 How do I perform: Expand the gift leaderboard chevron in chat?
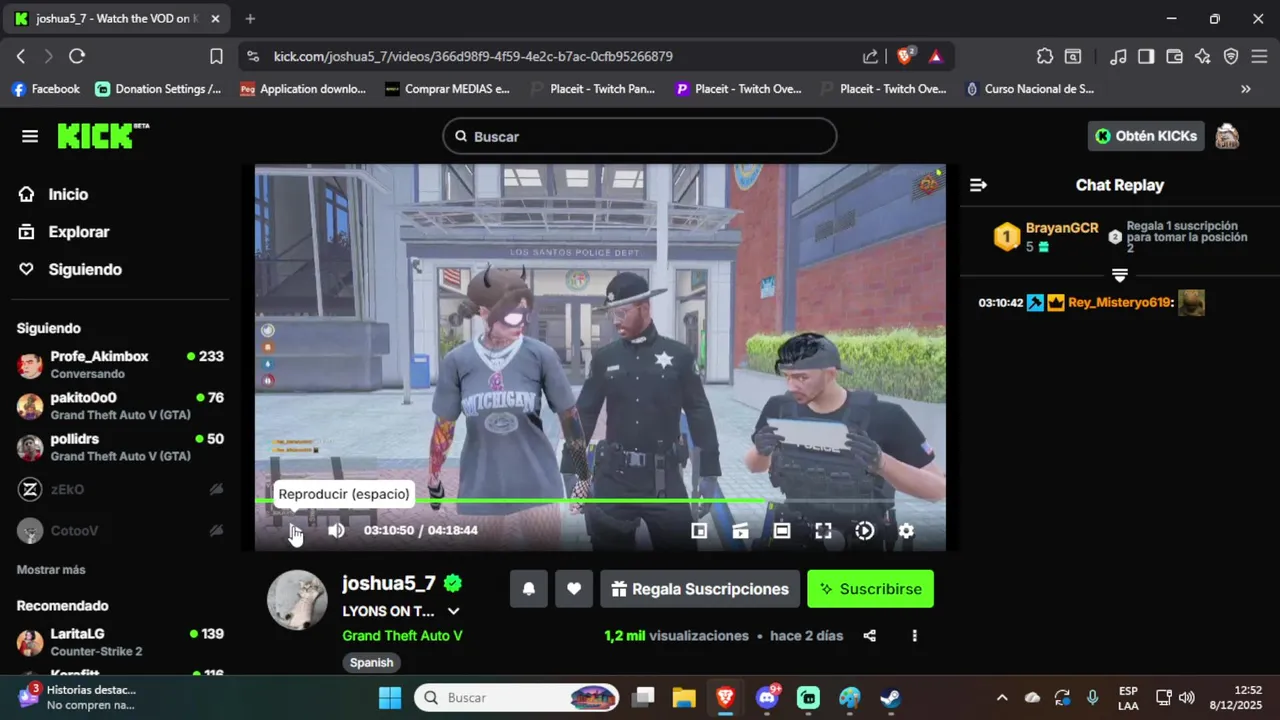[1120, 275]
